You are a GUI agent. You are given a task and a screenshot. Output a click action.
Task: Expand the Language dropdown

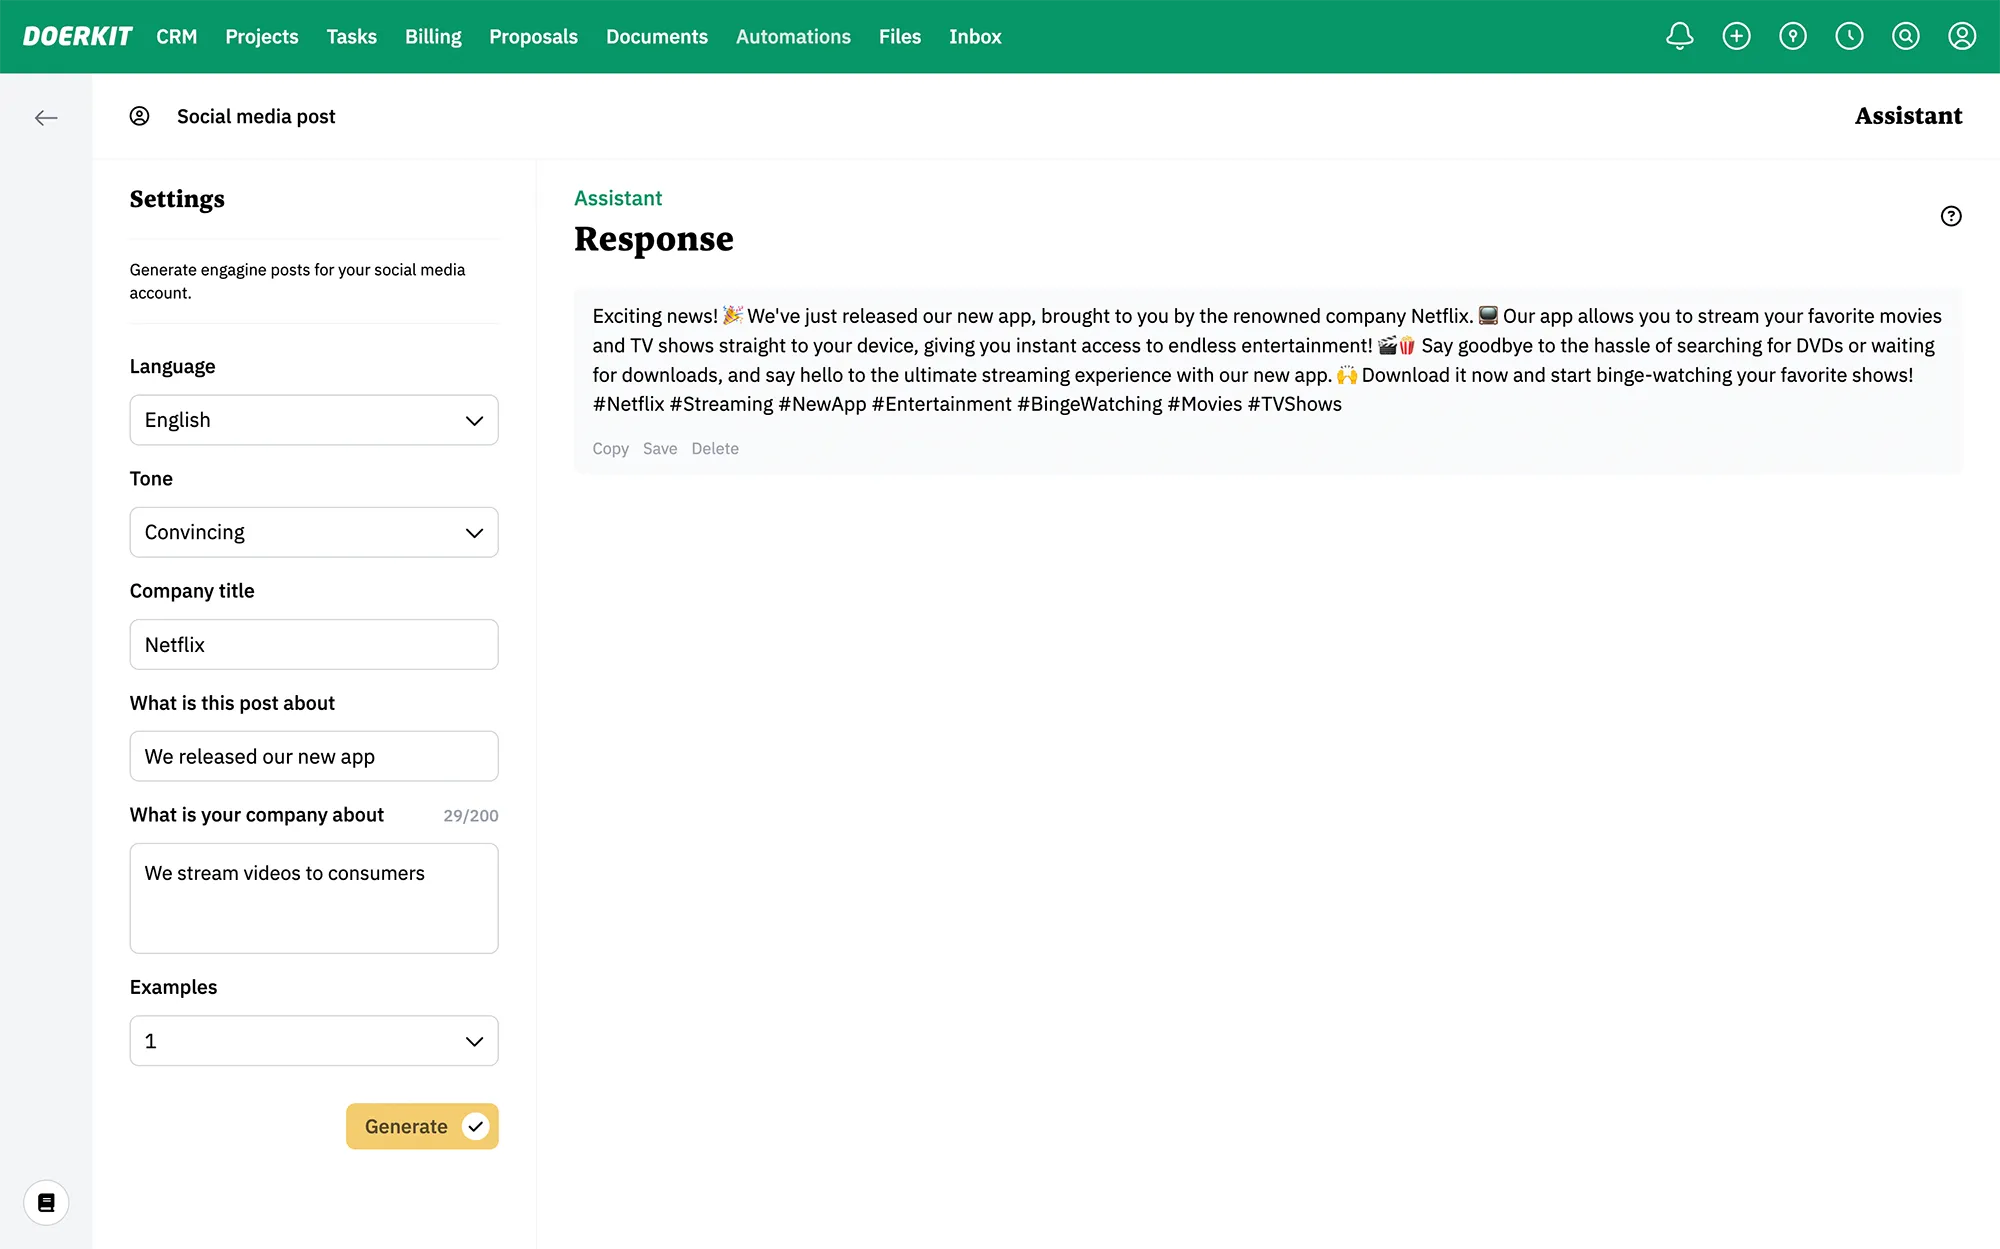coord(313,420)
